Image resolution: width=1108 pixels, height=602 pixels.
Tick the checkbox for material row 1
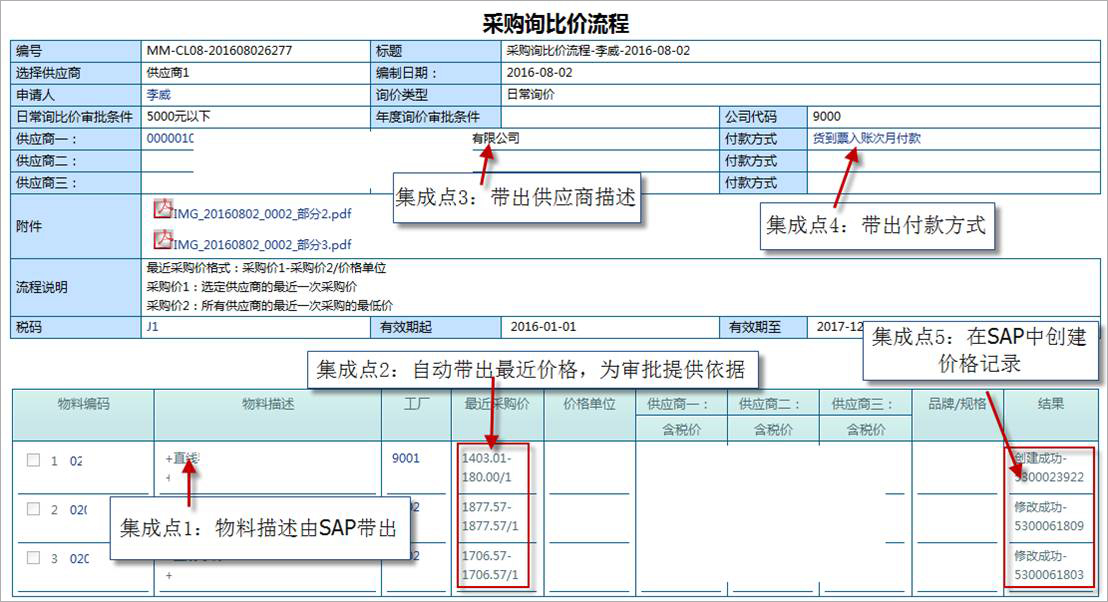[x=33, y=460]
